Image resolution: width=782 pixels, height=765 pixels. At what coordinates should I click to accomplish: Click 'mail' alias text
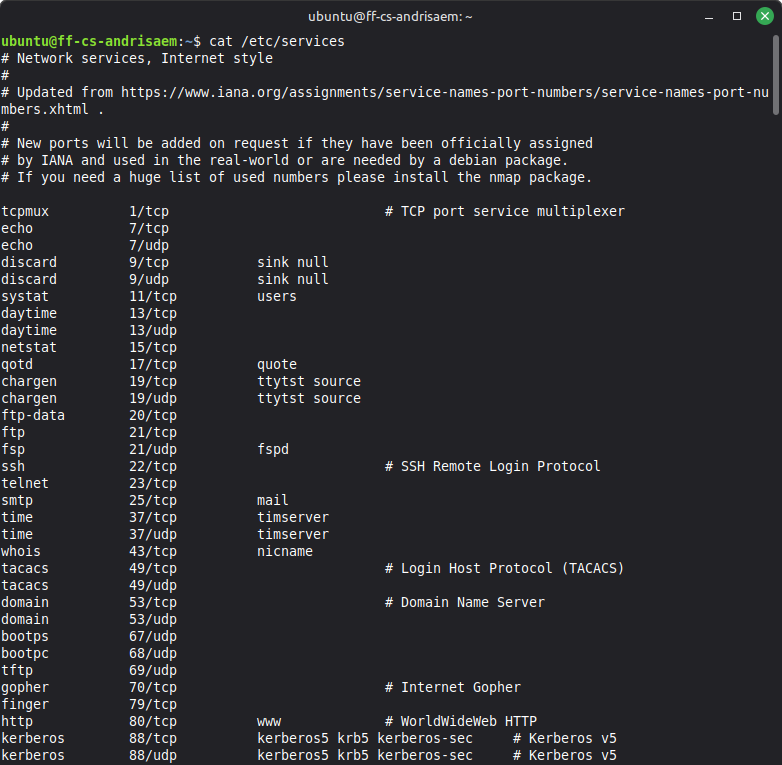(x=273, y=500)
